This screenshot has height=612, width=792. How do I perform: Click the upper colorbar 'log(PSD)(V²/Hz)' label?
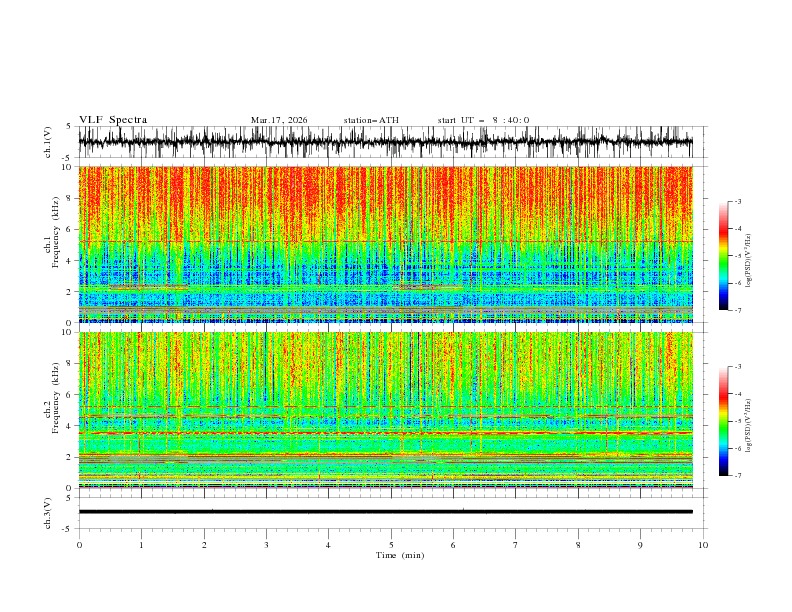[749, 261]
